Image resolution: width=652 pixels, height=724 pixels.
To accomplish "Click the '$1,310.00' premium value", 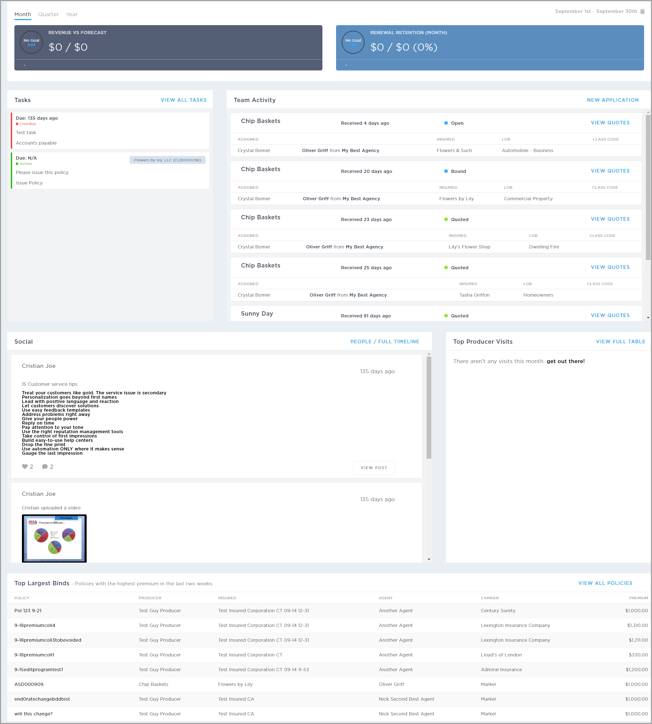I will point(637,625).
